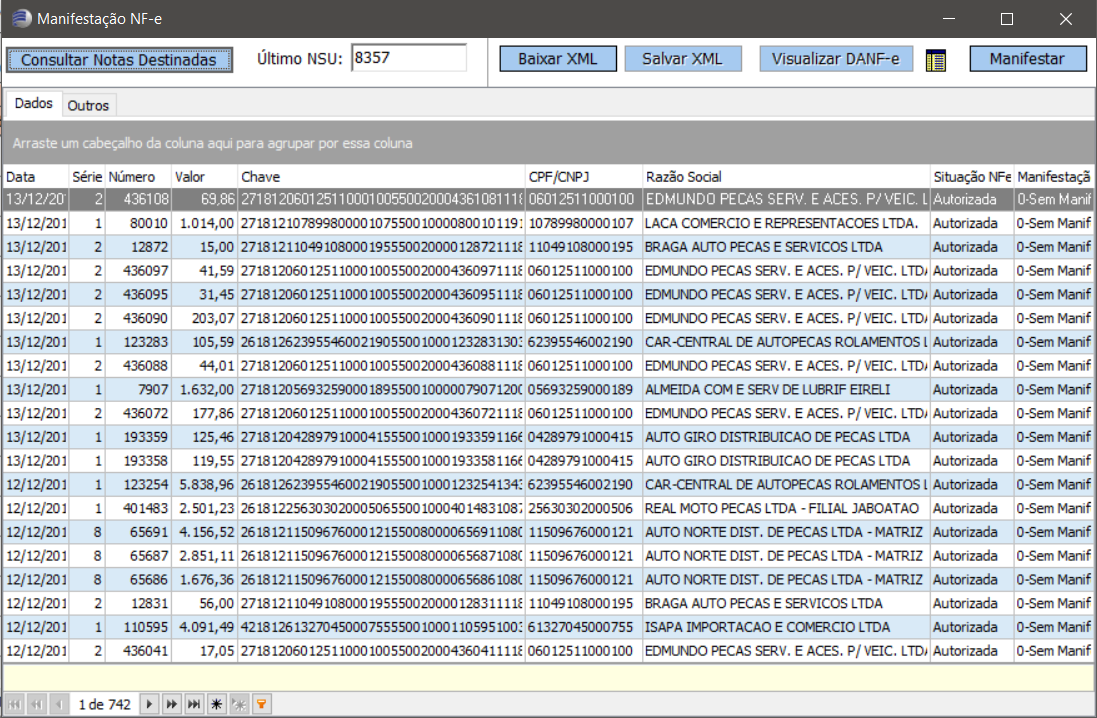Click Consultar Notas Destinadas button

tap(119, 60)
